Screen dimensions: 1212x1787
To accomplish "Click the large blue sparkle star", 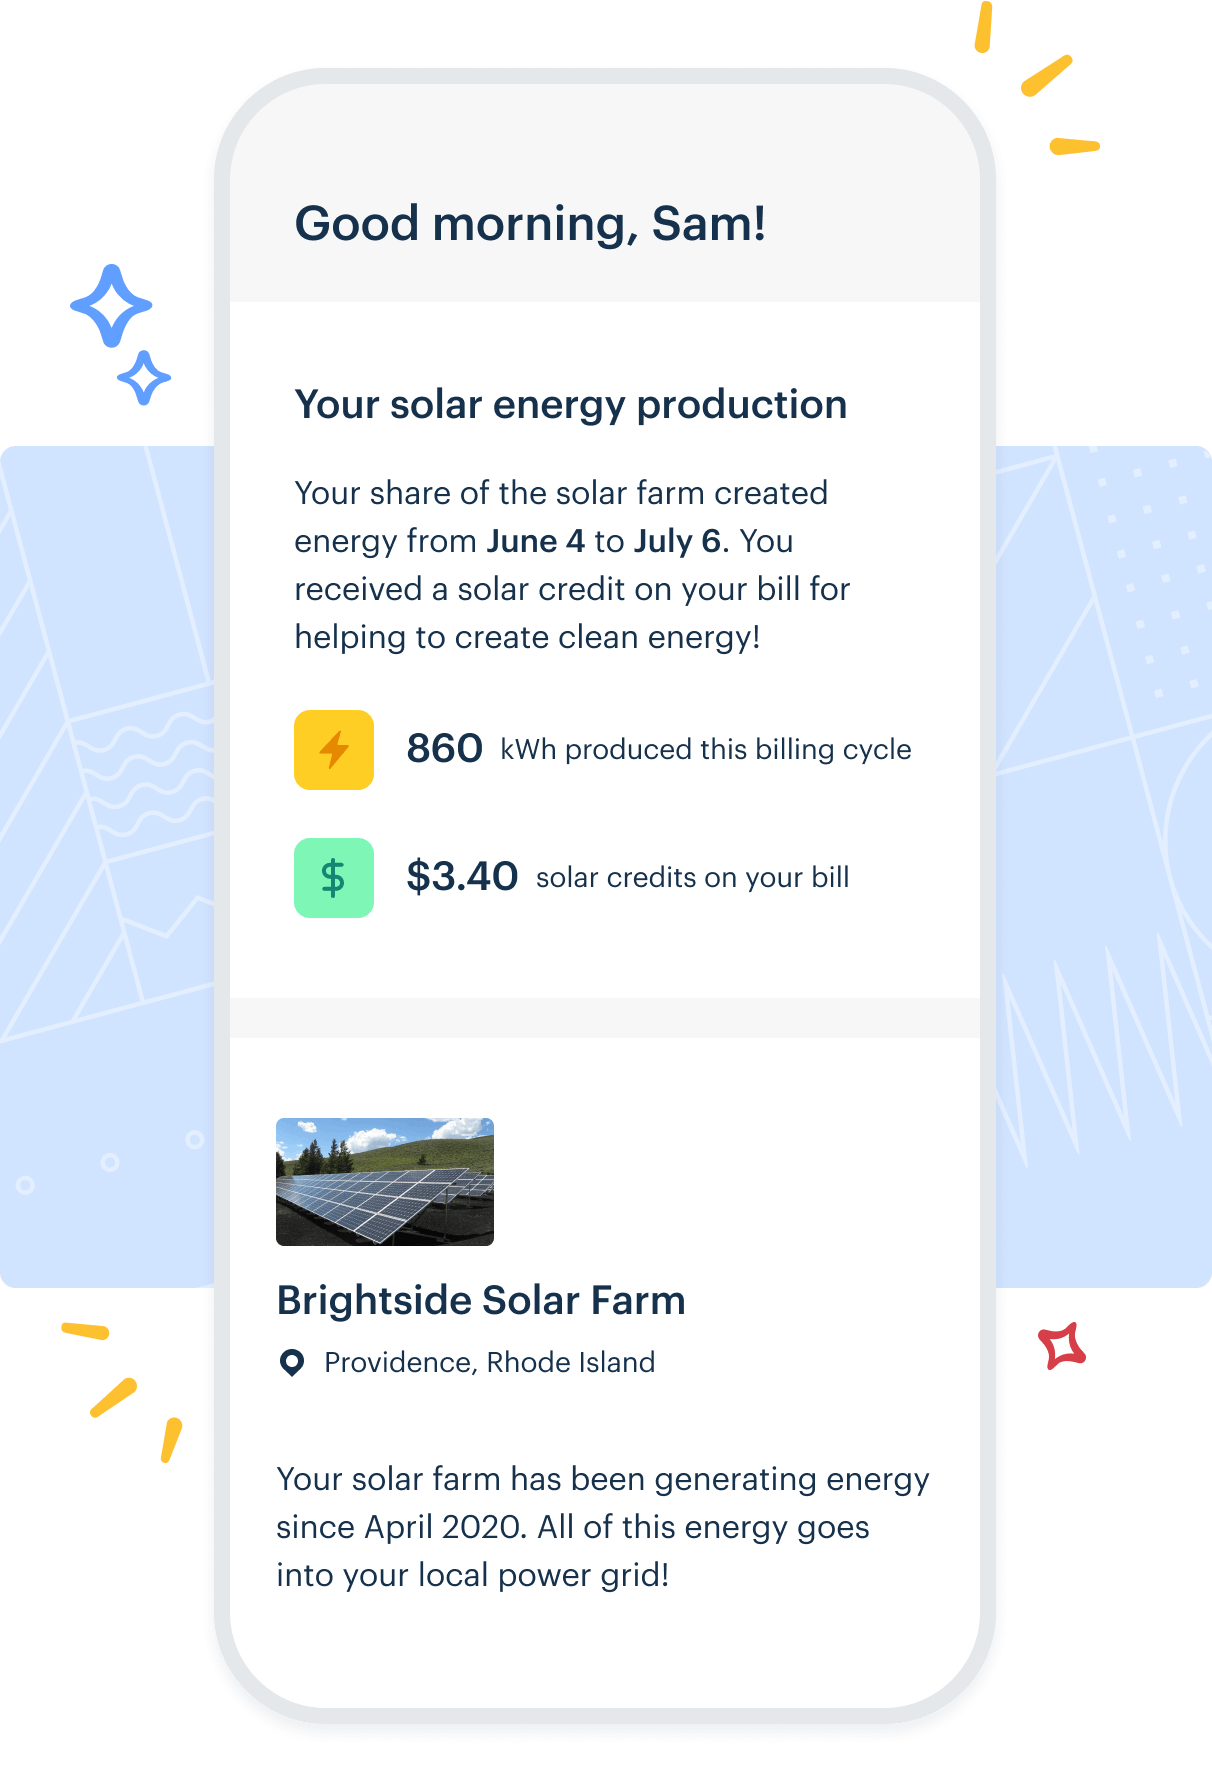I will [111, 306].
